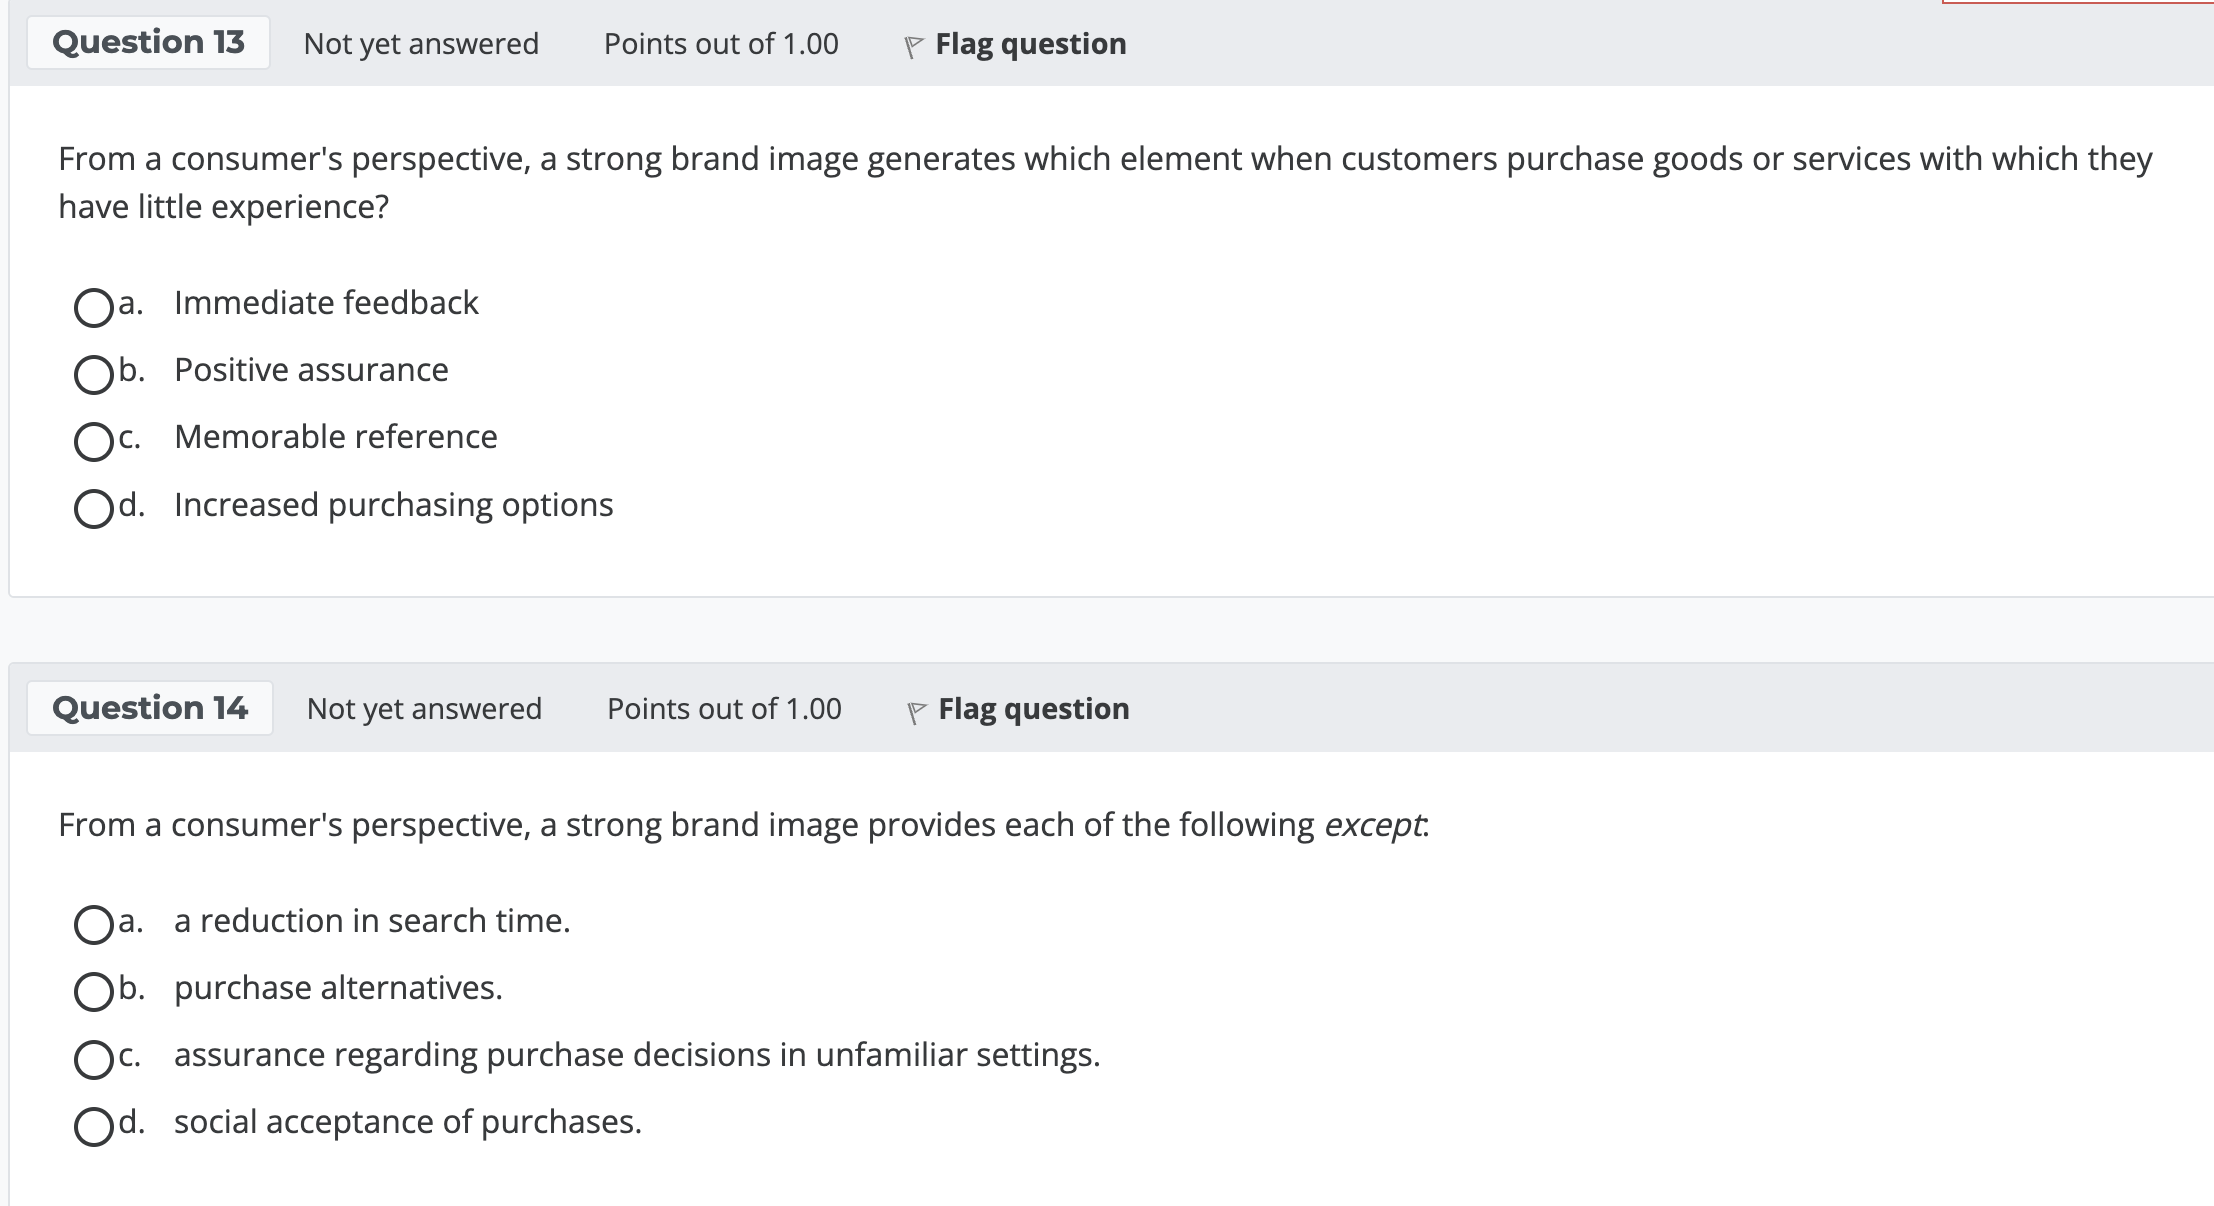Click 'Positive assurance' answer label
The image size is (2214, 1206).
tap(311, 370)
